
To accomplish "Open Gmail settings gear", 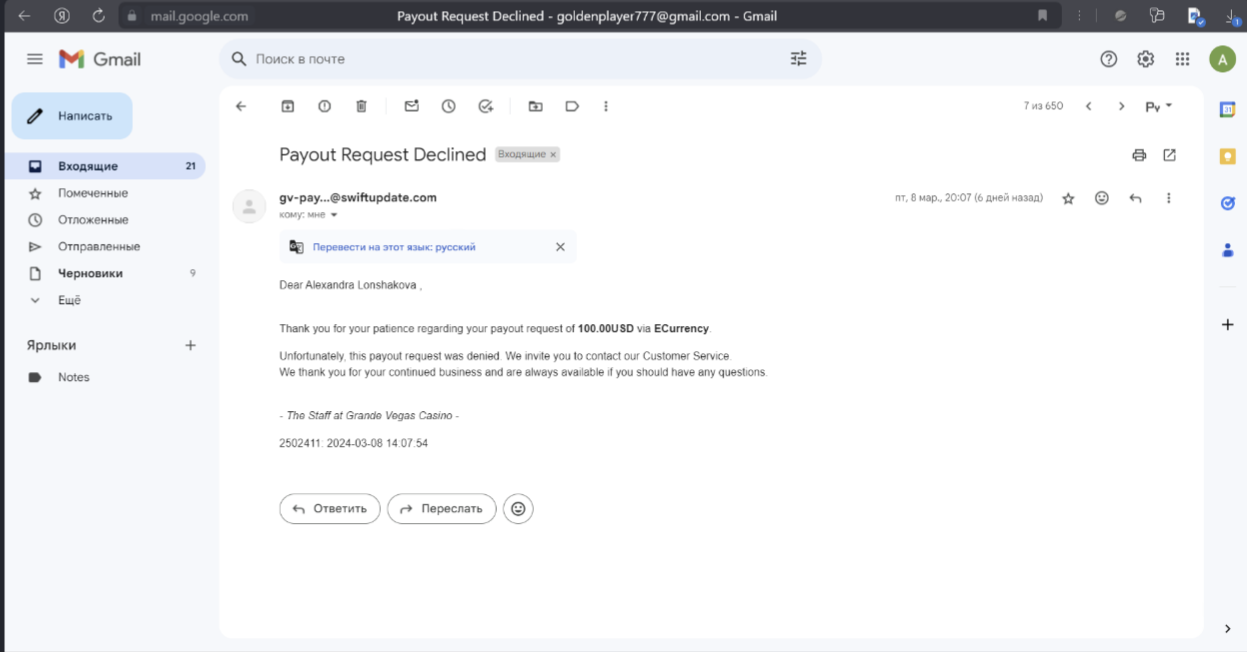I will pos(1145,59).
